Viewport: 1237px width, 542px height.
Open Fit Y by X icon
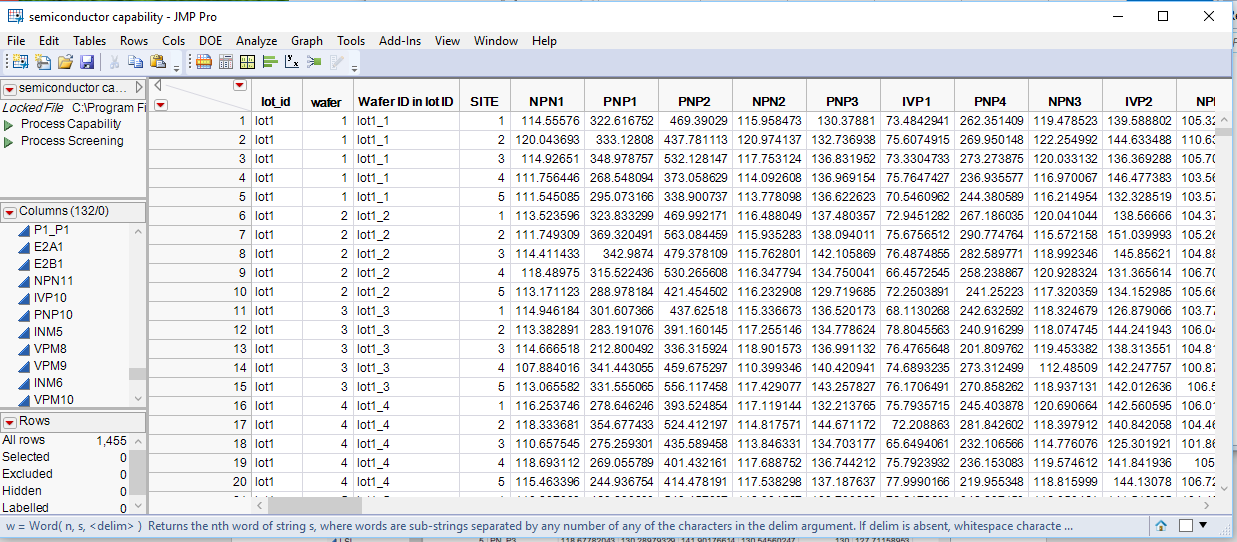pos(292,62)
